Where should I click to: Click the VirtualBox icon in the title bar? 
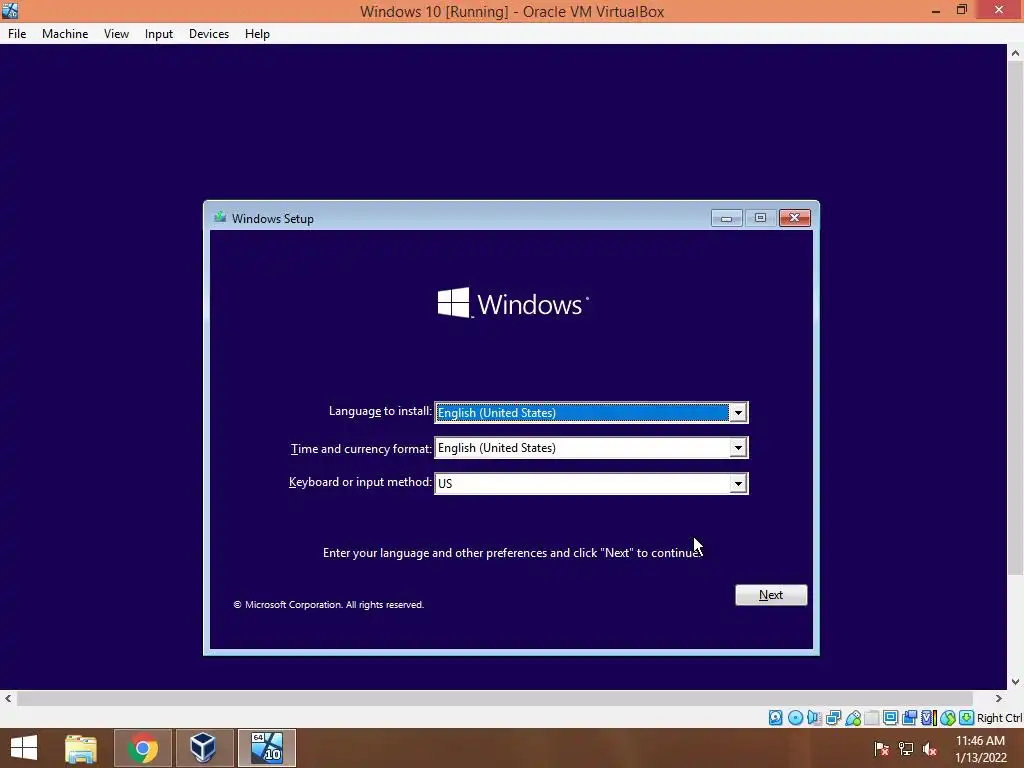coord(10,10)
